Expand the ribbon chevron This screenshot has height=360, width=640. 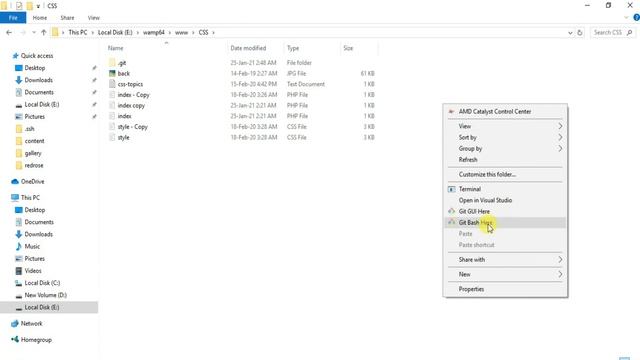(x=626, y=18)
